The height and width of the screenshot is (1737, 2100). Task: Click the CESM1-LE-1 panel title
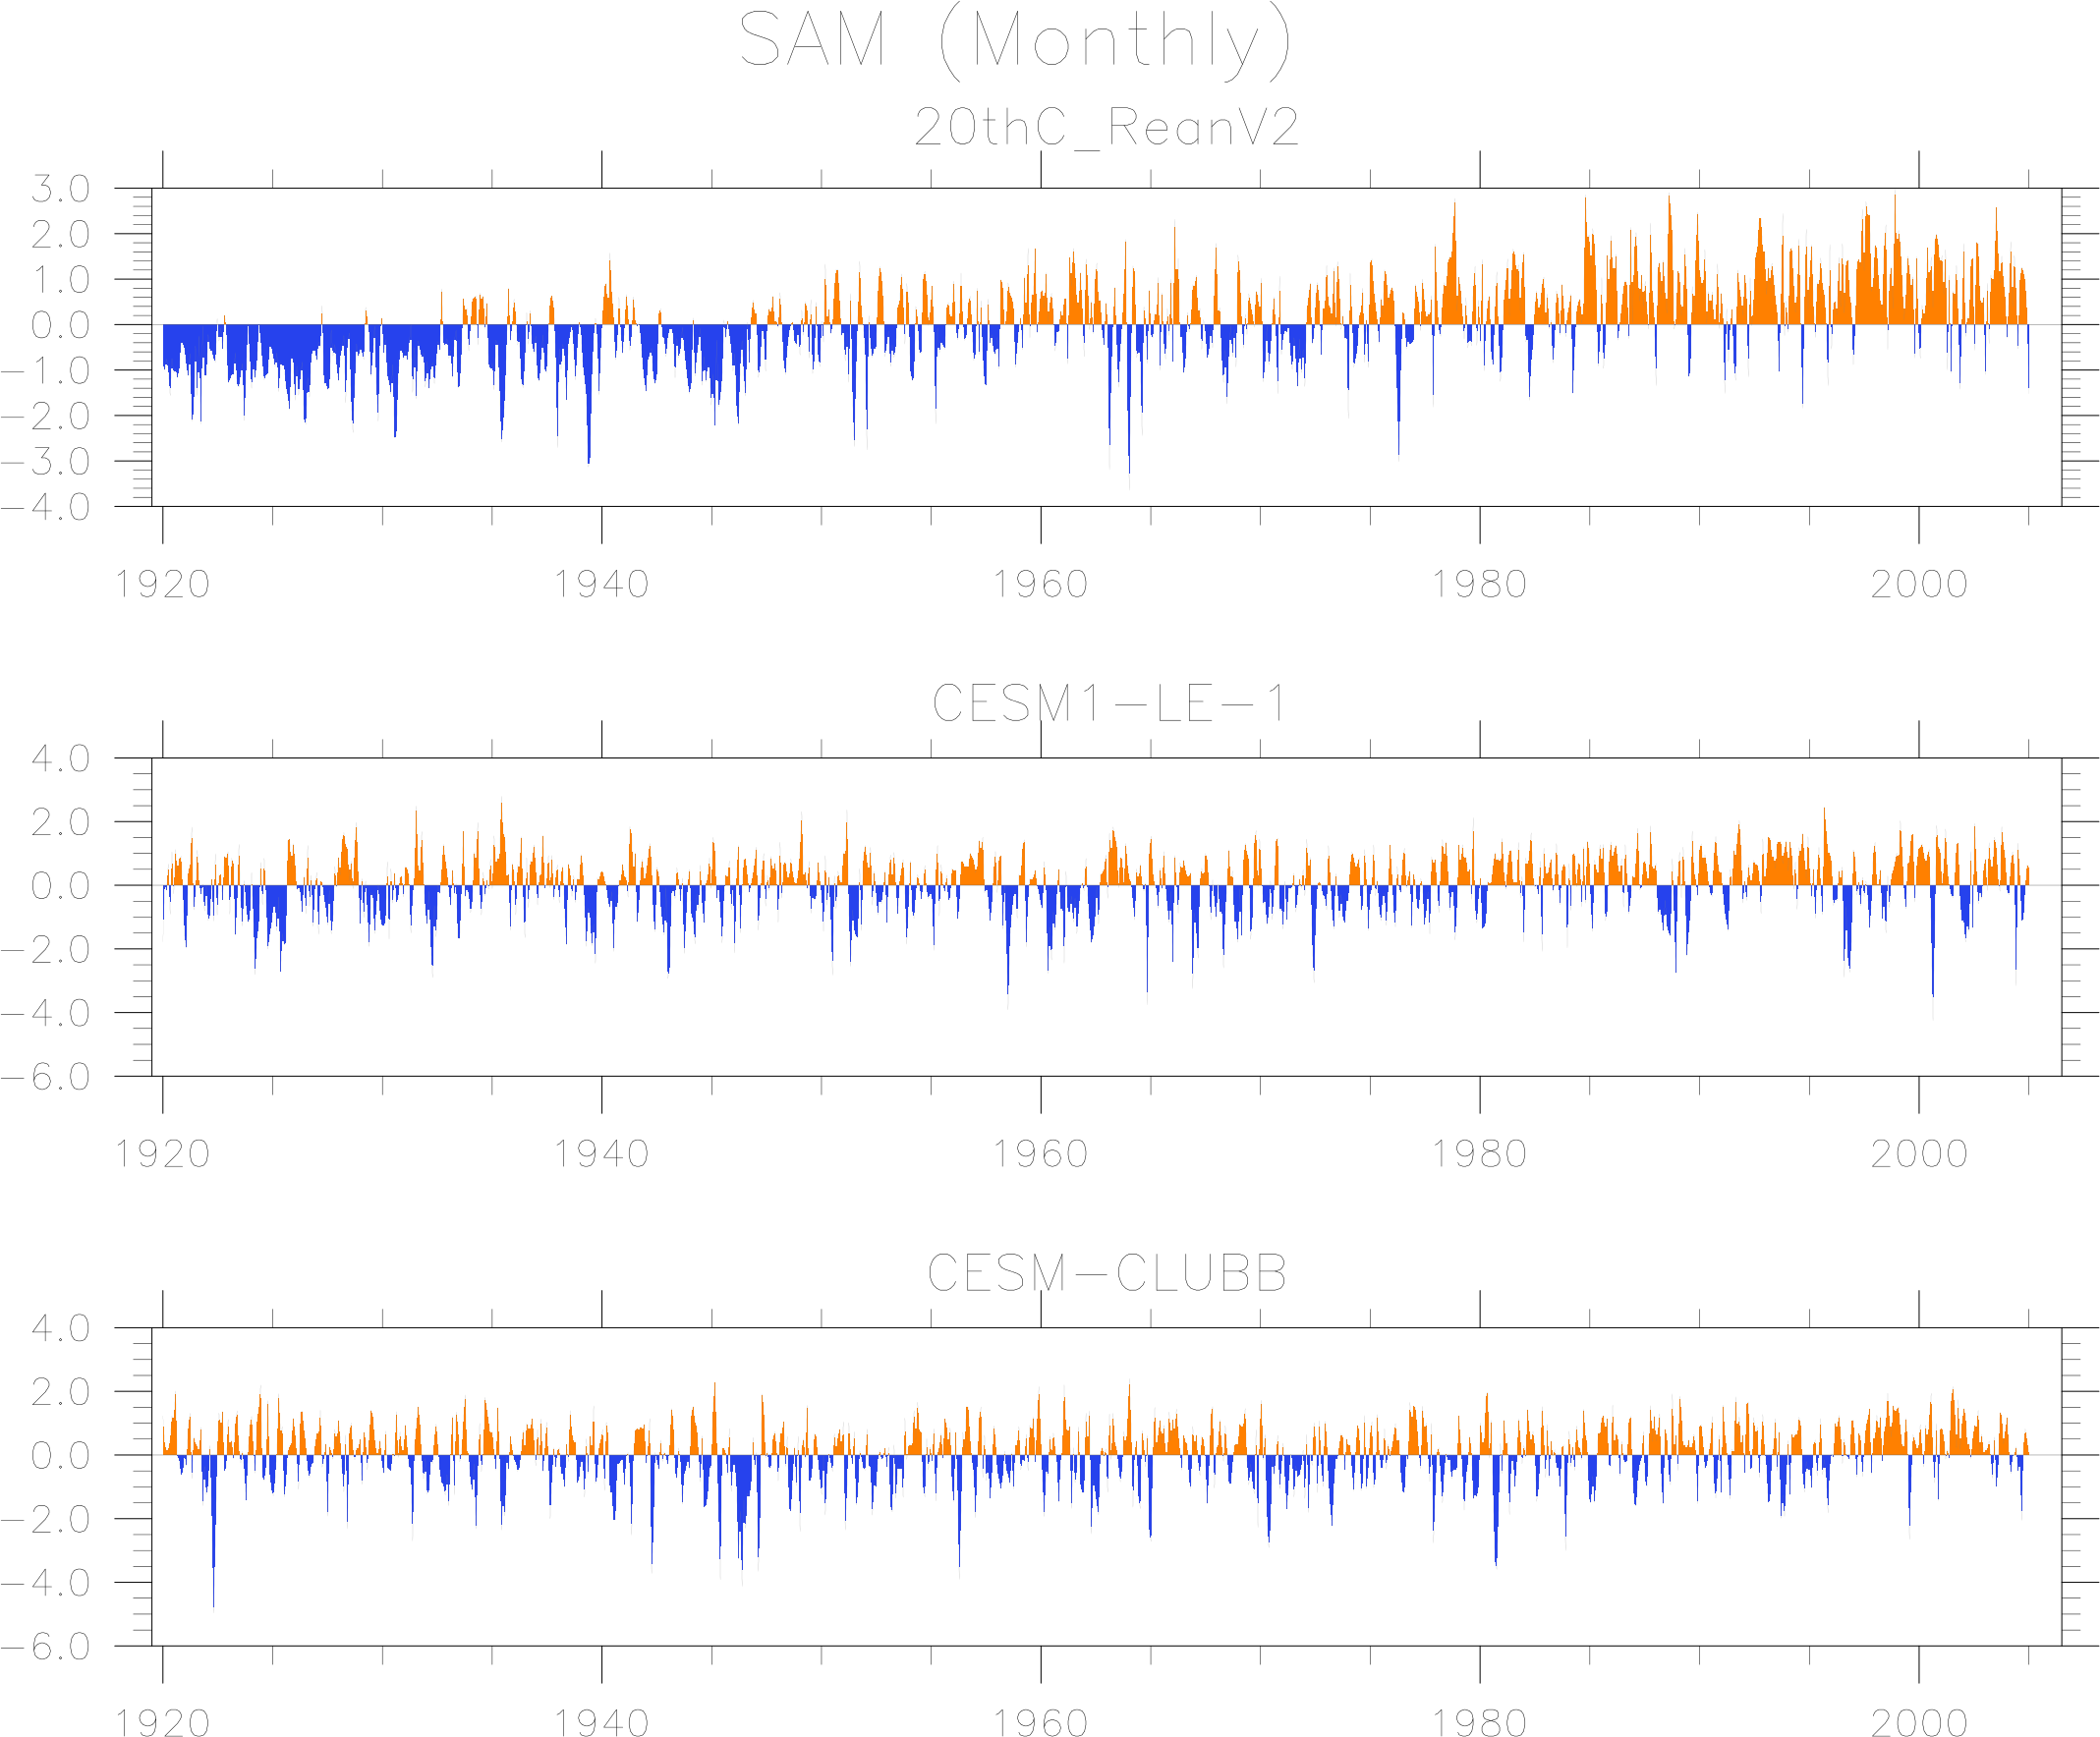tap(1106, 704)
